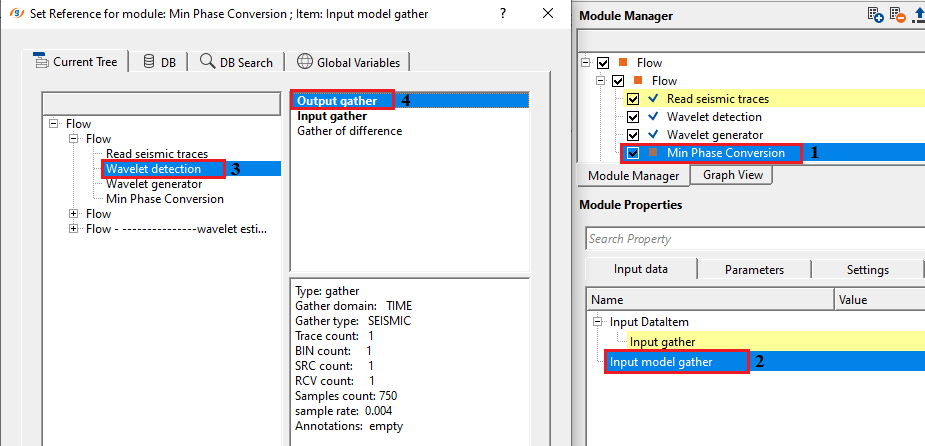This screenshot has height=446, width=925.
Task: Uncheck the Wavelet detection module checkbox
Action: coord(632,117)
